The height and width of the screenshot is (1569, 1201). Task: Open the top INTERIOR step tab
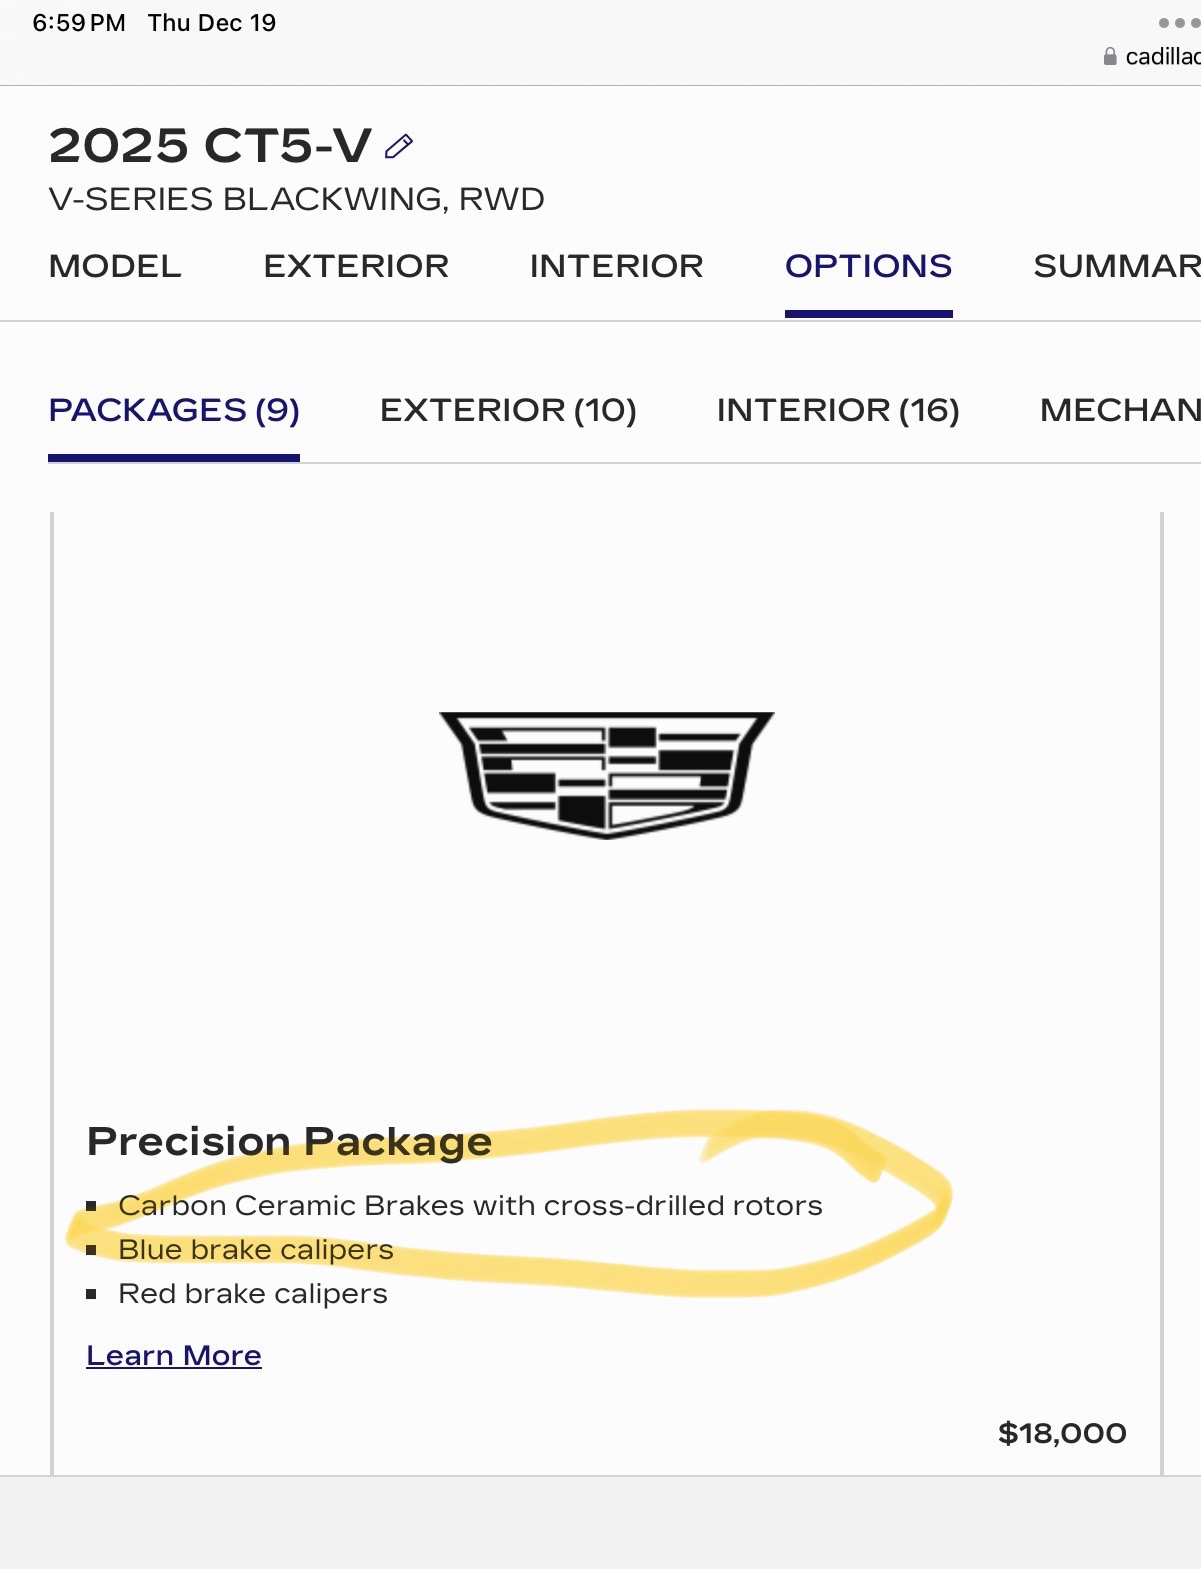616,266
